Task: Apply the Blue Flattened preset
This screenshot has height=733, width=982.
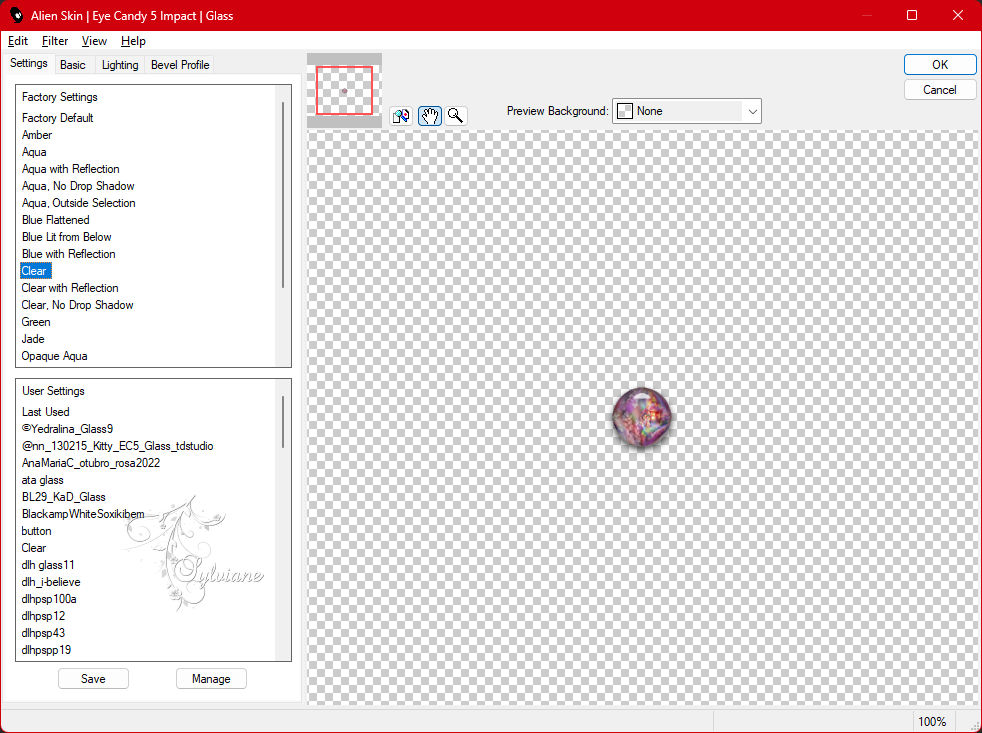Action: click(55, 220)
